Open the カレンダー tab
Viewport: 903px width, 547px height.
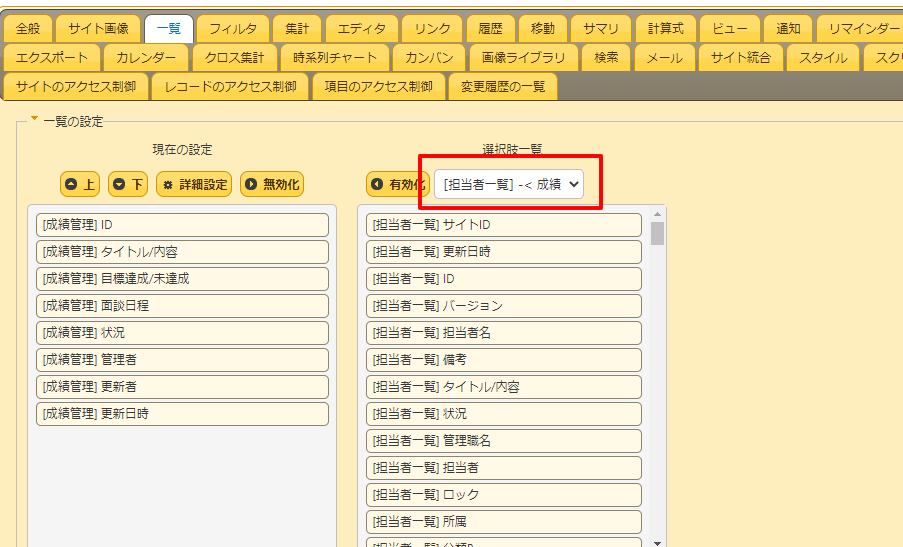[x=146, y=58]
